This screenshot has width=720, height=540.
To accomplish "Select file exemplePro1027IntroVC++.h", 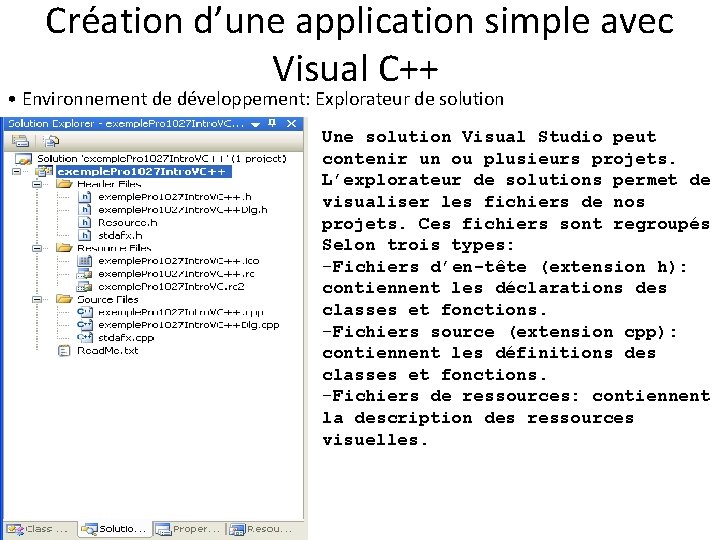I will [175, 197].
